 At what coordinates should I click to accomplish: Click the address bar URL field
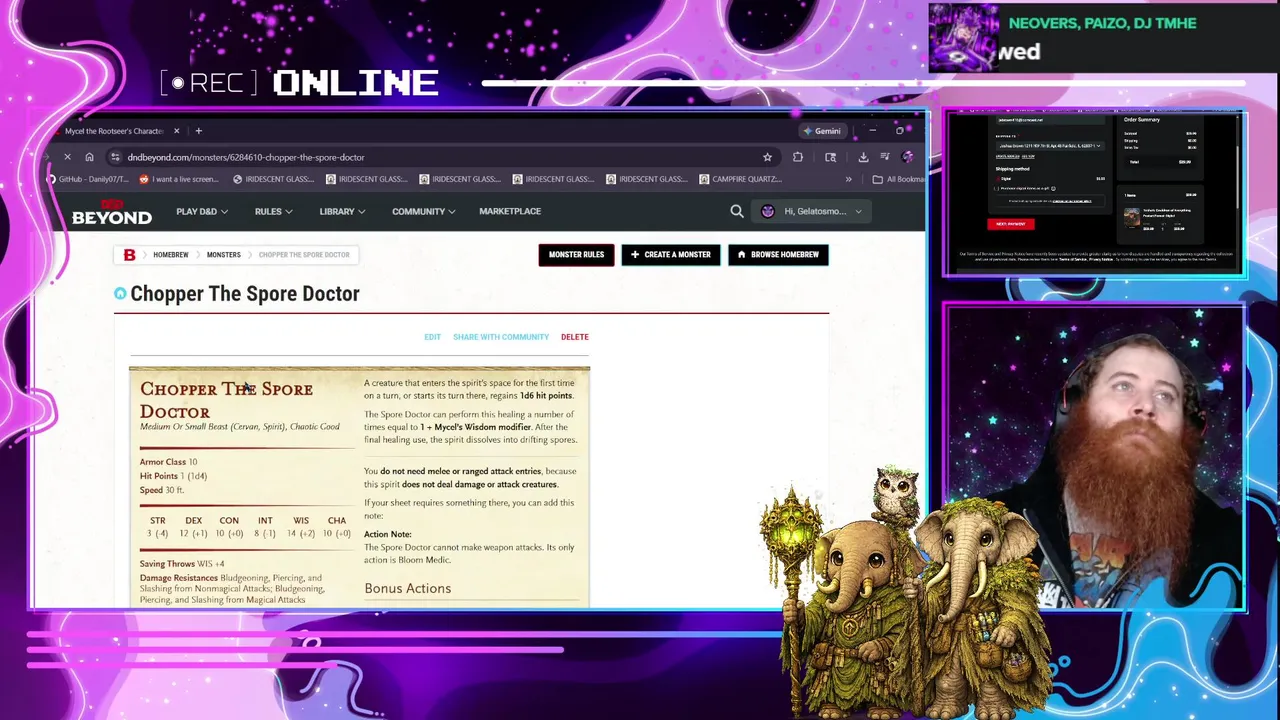click(440, 157)
